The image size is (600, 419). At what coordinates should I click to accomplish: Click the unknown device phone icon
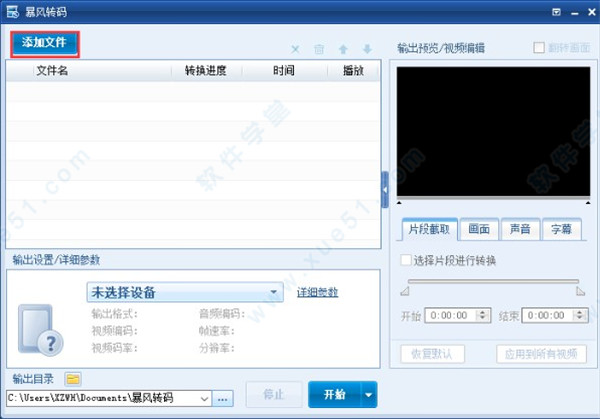coord(41,330)
